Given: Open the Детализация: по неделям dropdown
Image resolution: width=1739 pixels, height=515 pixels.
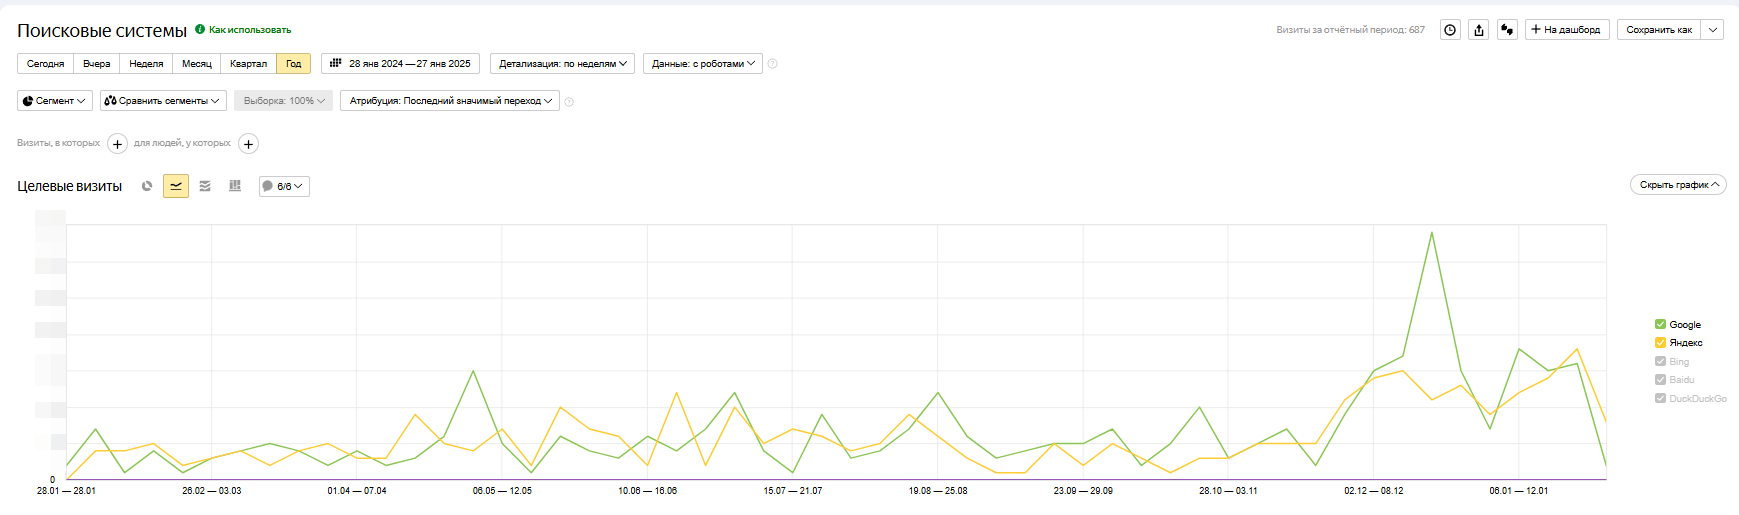Looking at the screenshot, I should [x=563, y=64].
